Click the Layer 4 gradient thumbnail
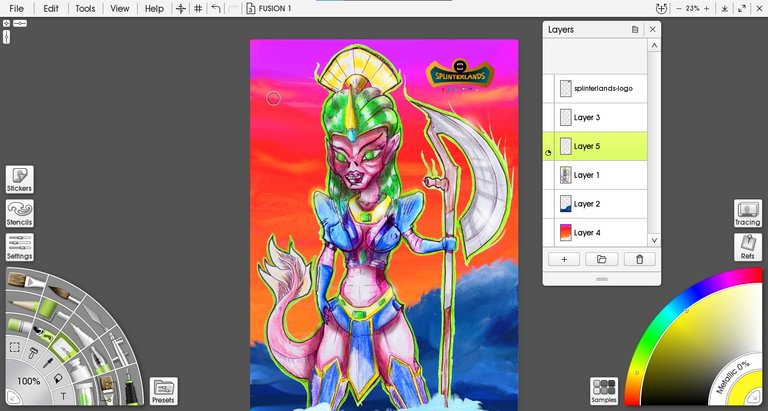 click(566, 233)
